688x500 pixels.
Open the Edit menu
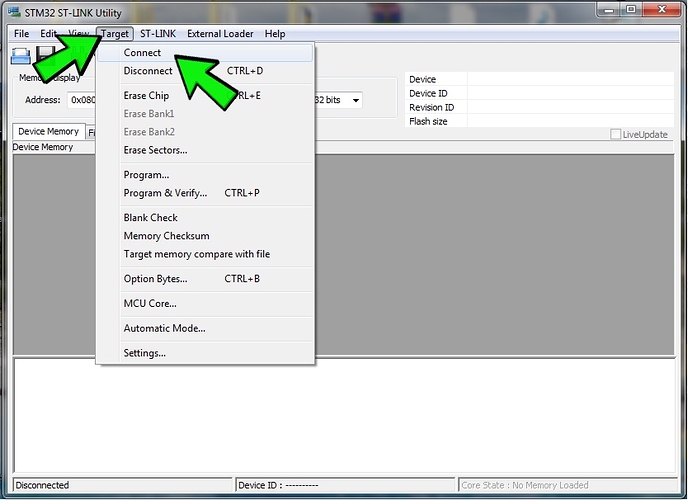pos(48,34)
